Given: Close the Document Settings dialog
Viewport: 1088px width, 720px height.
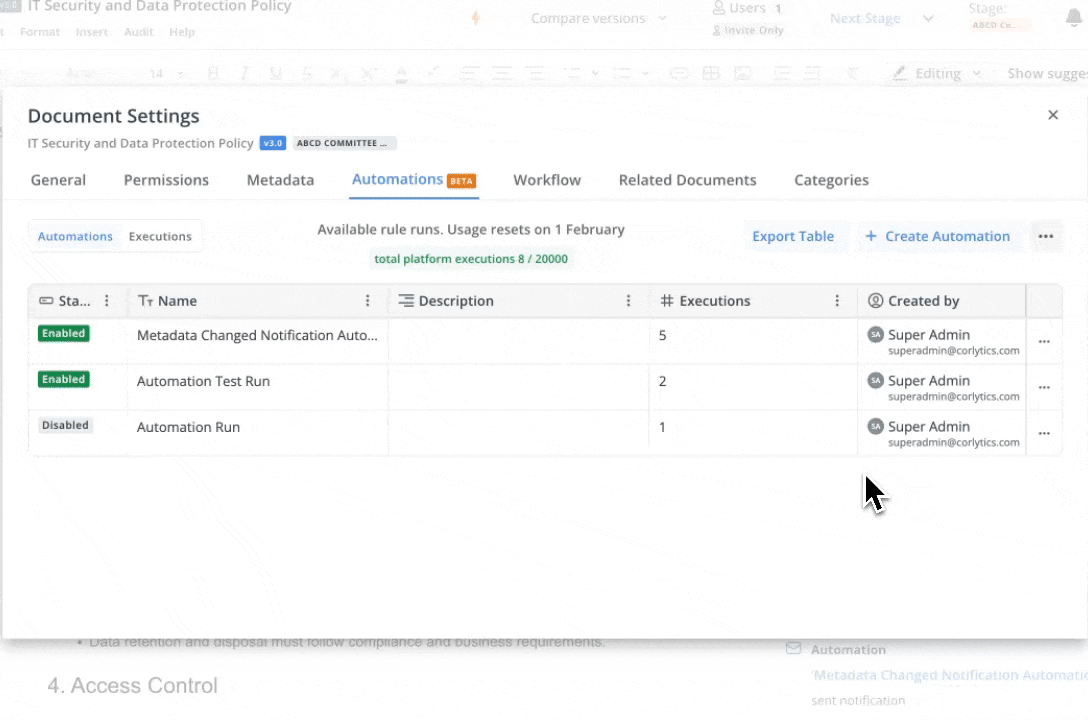Looking at the screenshot, I should click(x=1052, y=115).
